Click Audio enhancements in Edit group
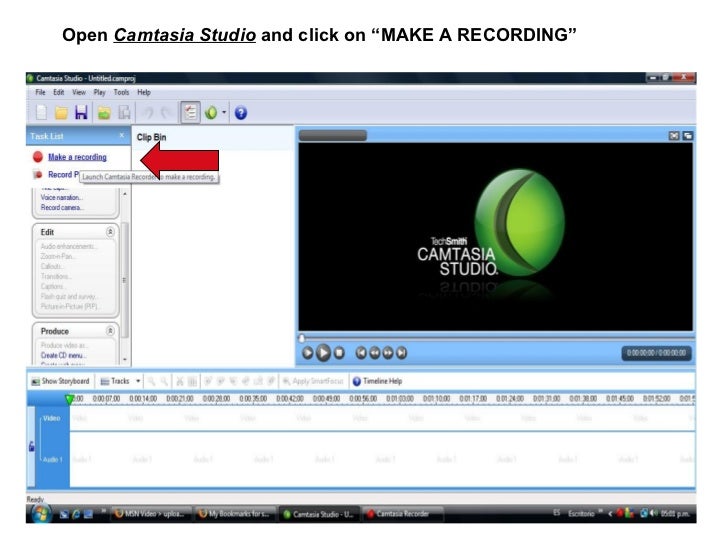This screenshot has width=728, height=546. [x=68, y=246]
